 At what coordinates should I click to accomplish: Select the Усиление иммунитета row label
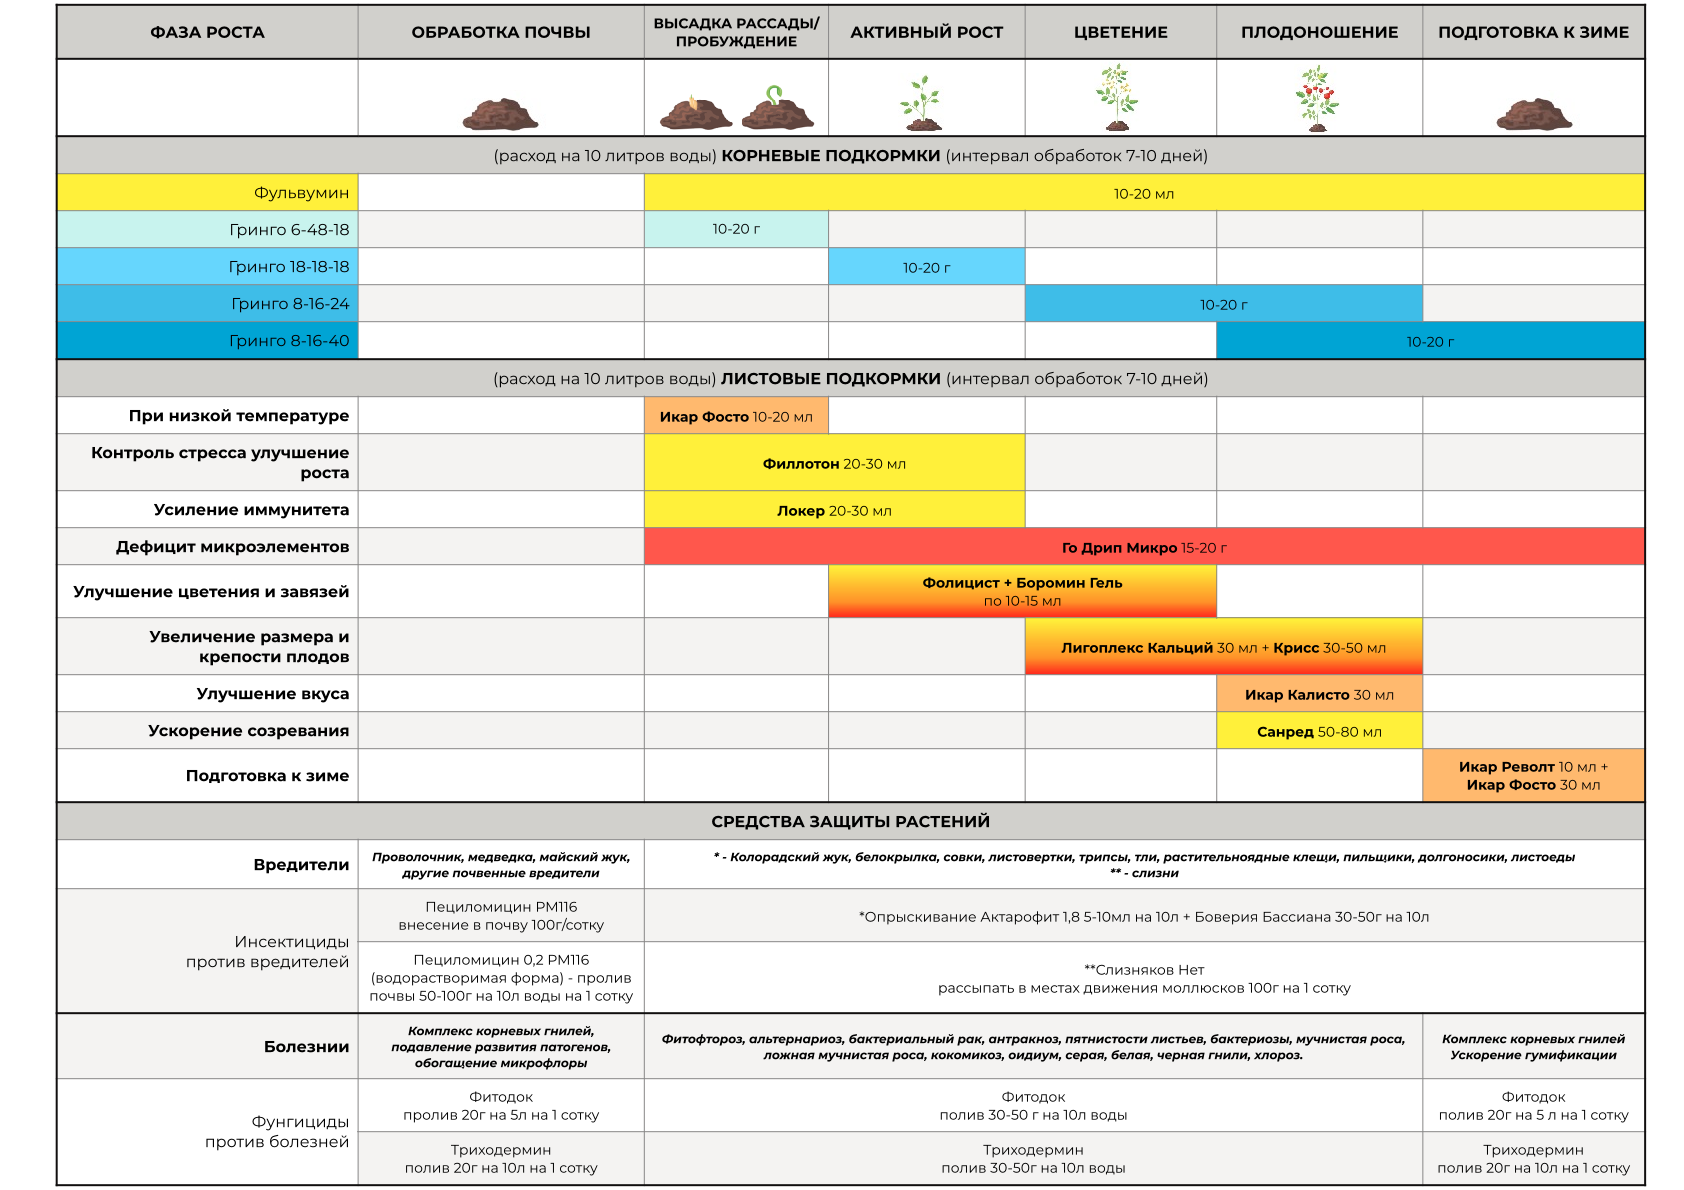click(x=207, y=509)
